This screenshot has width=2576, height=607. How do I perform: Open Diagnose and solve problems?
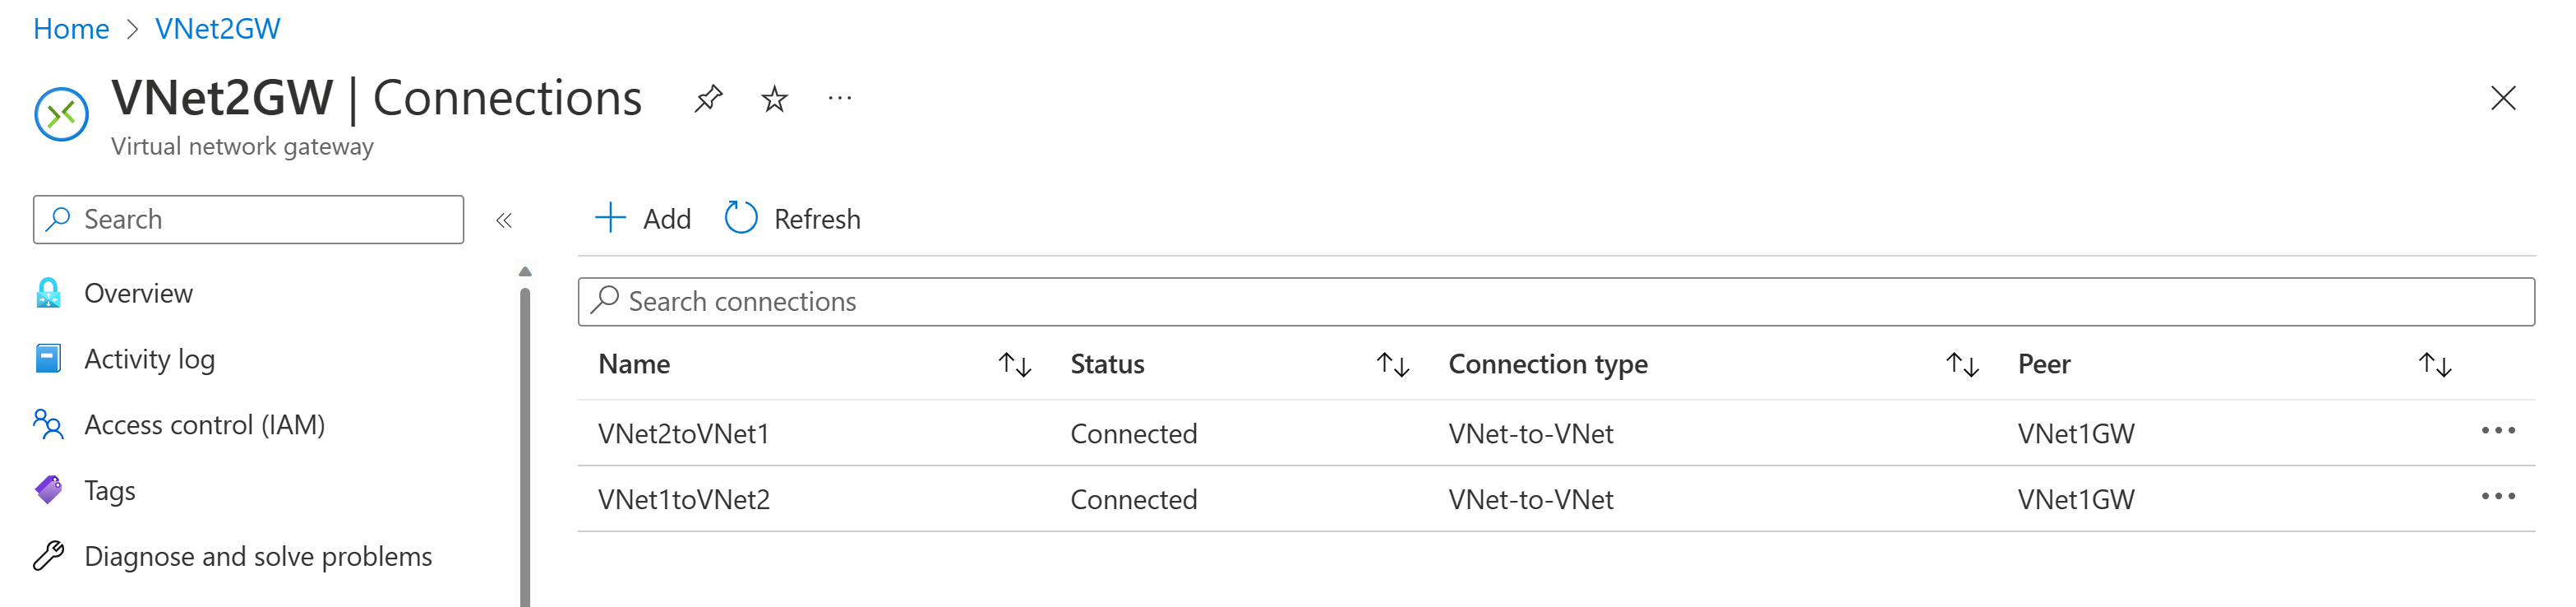pyautogui.click(x=258, y=556)
